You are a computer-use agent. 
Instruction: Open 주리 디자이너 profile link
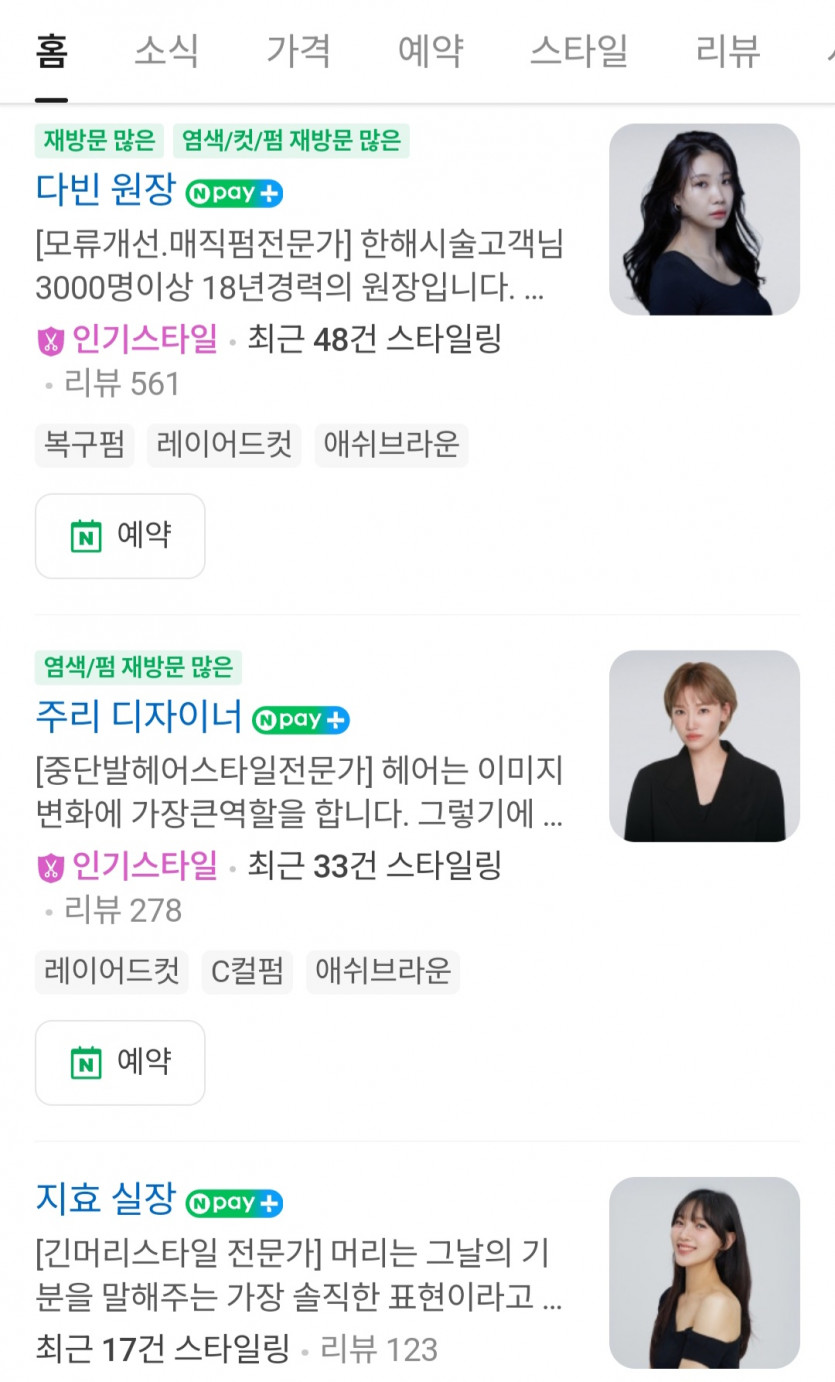pos(139,716)
